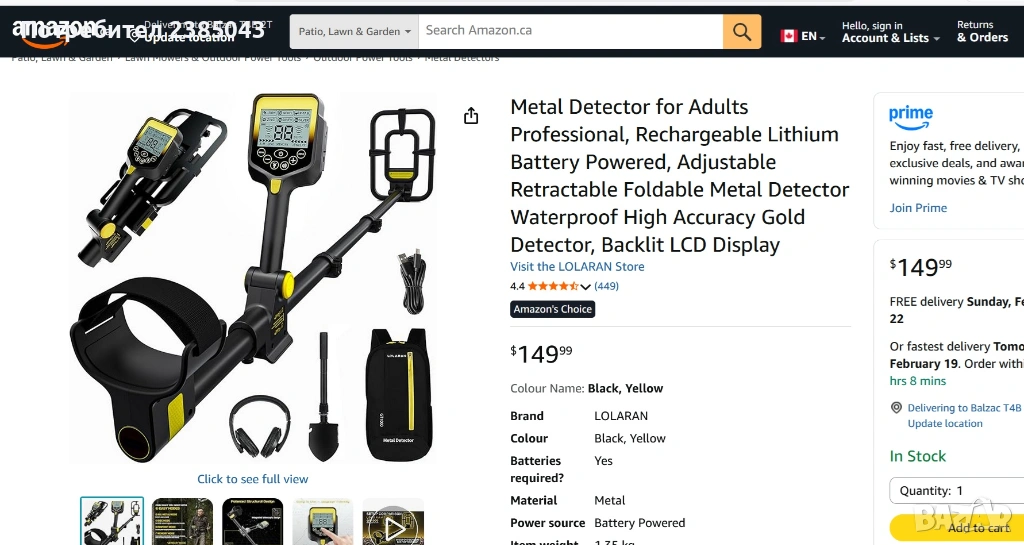Select the first product thumbnail image
Image resolution: width=1024 pixels, height=545 pixels.
112,521
